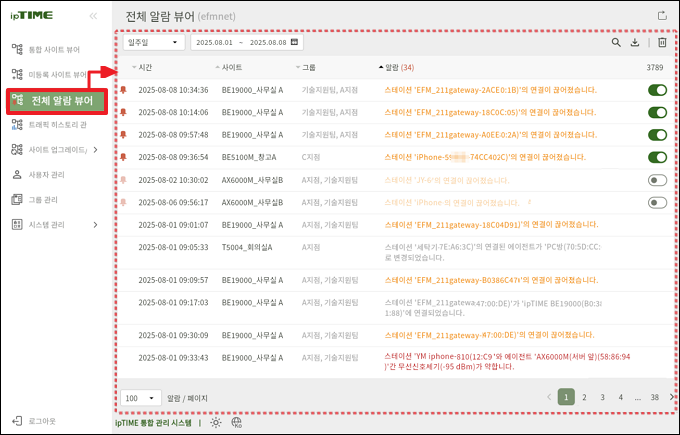
Task: Collapse the sidebar with double-chevron icon
Action: pyautogui.click(x=94, y=17)
